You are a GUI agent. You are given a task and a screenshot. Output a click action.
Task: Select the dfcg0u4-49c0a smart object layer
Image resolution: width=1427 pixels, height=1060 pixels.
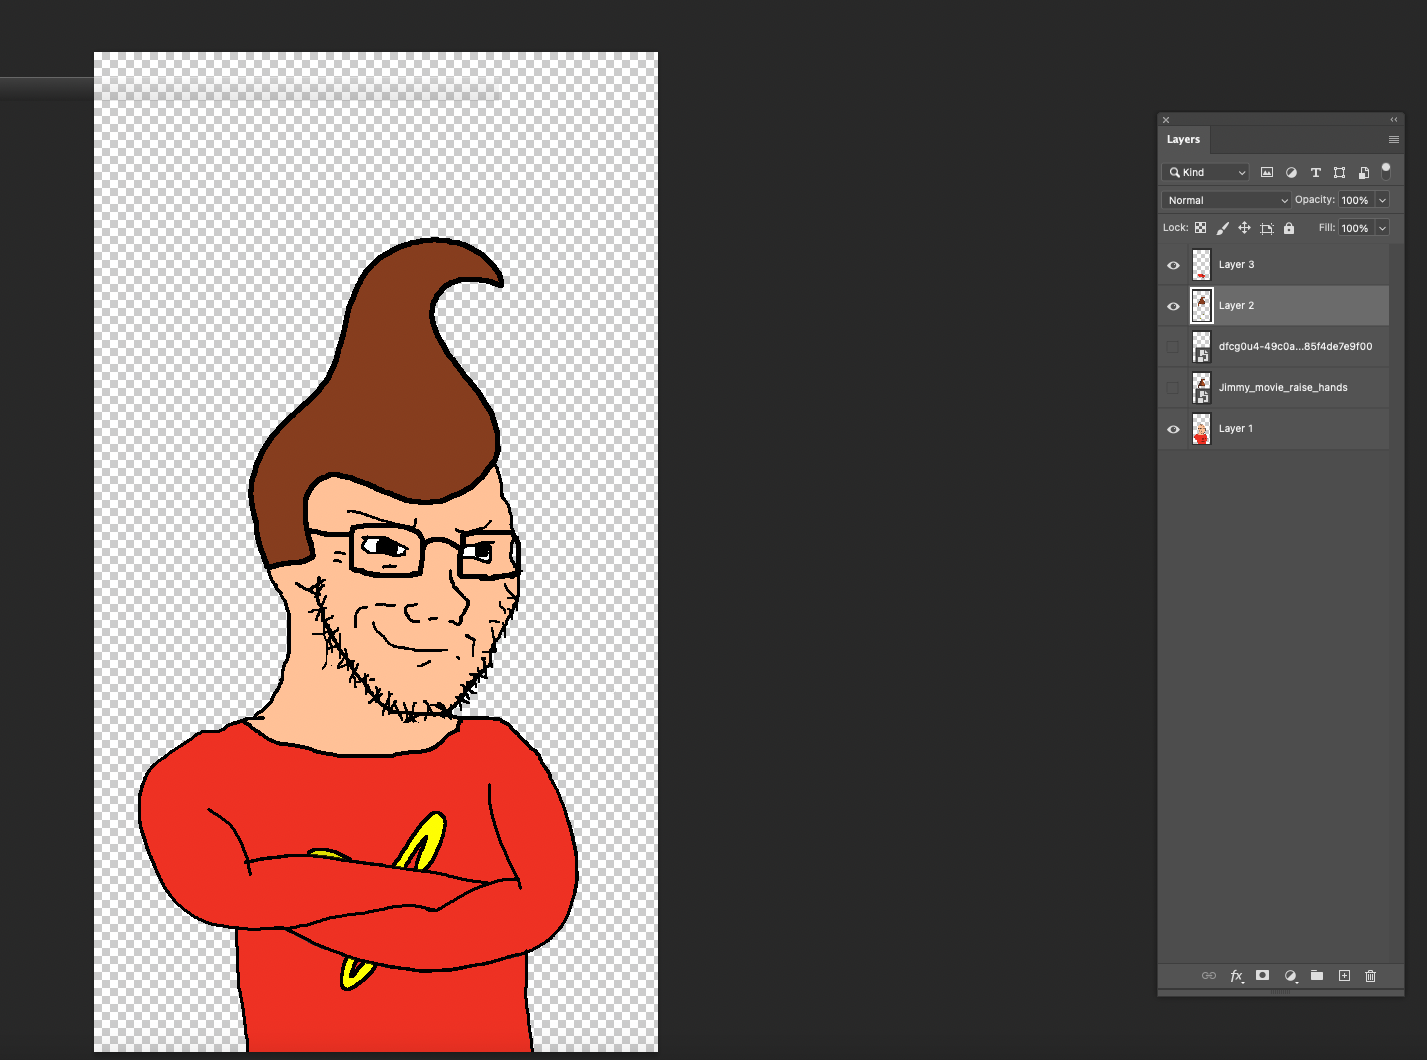tap(1294, 347)
